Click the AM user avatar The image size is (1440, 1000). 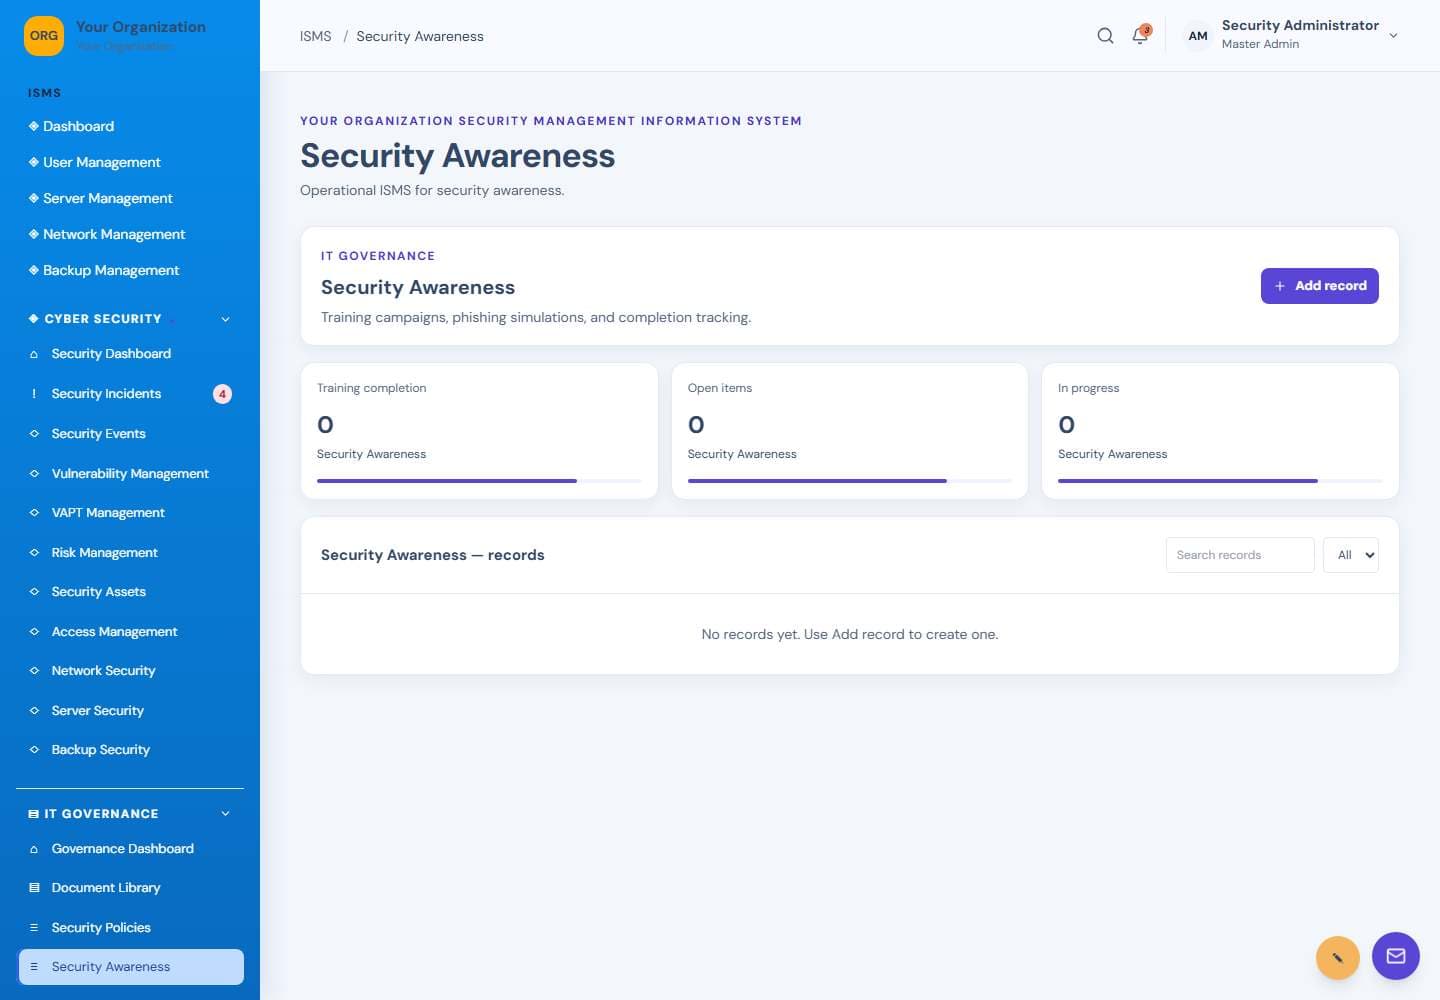point(1198,36)
